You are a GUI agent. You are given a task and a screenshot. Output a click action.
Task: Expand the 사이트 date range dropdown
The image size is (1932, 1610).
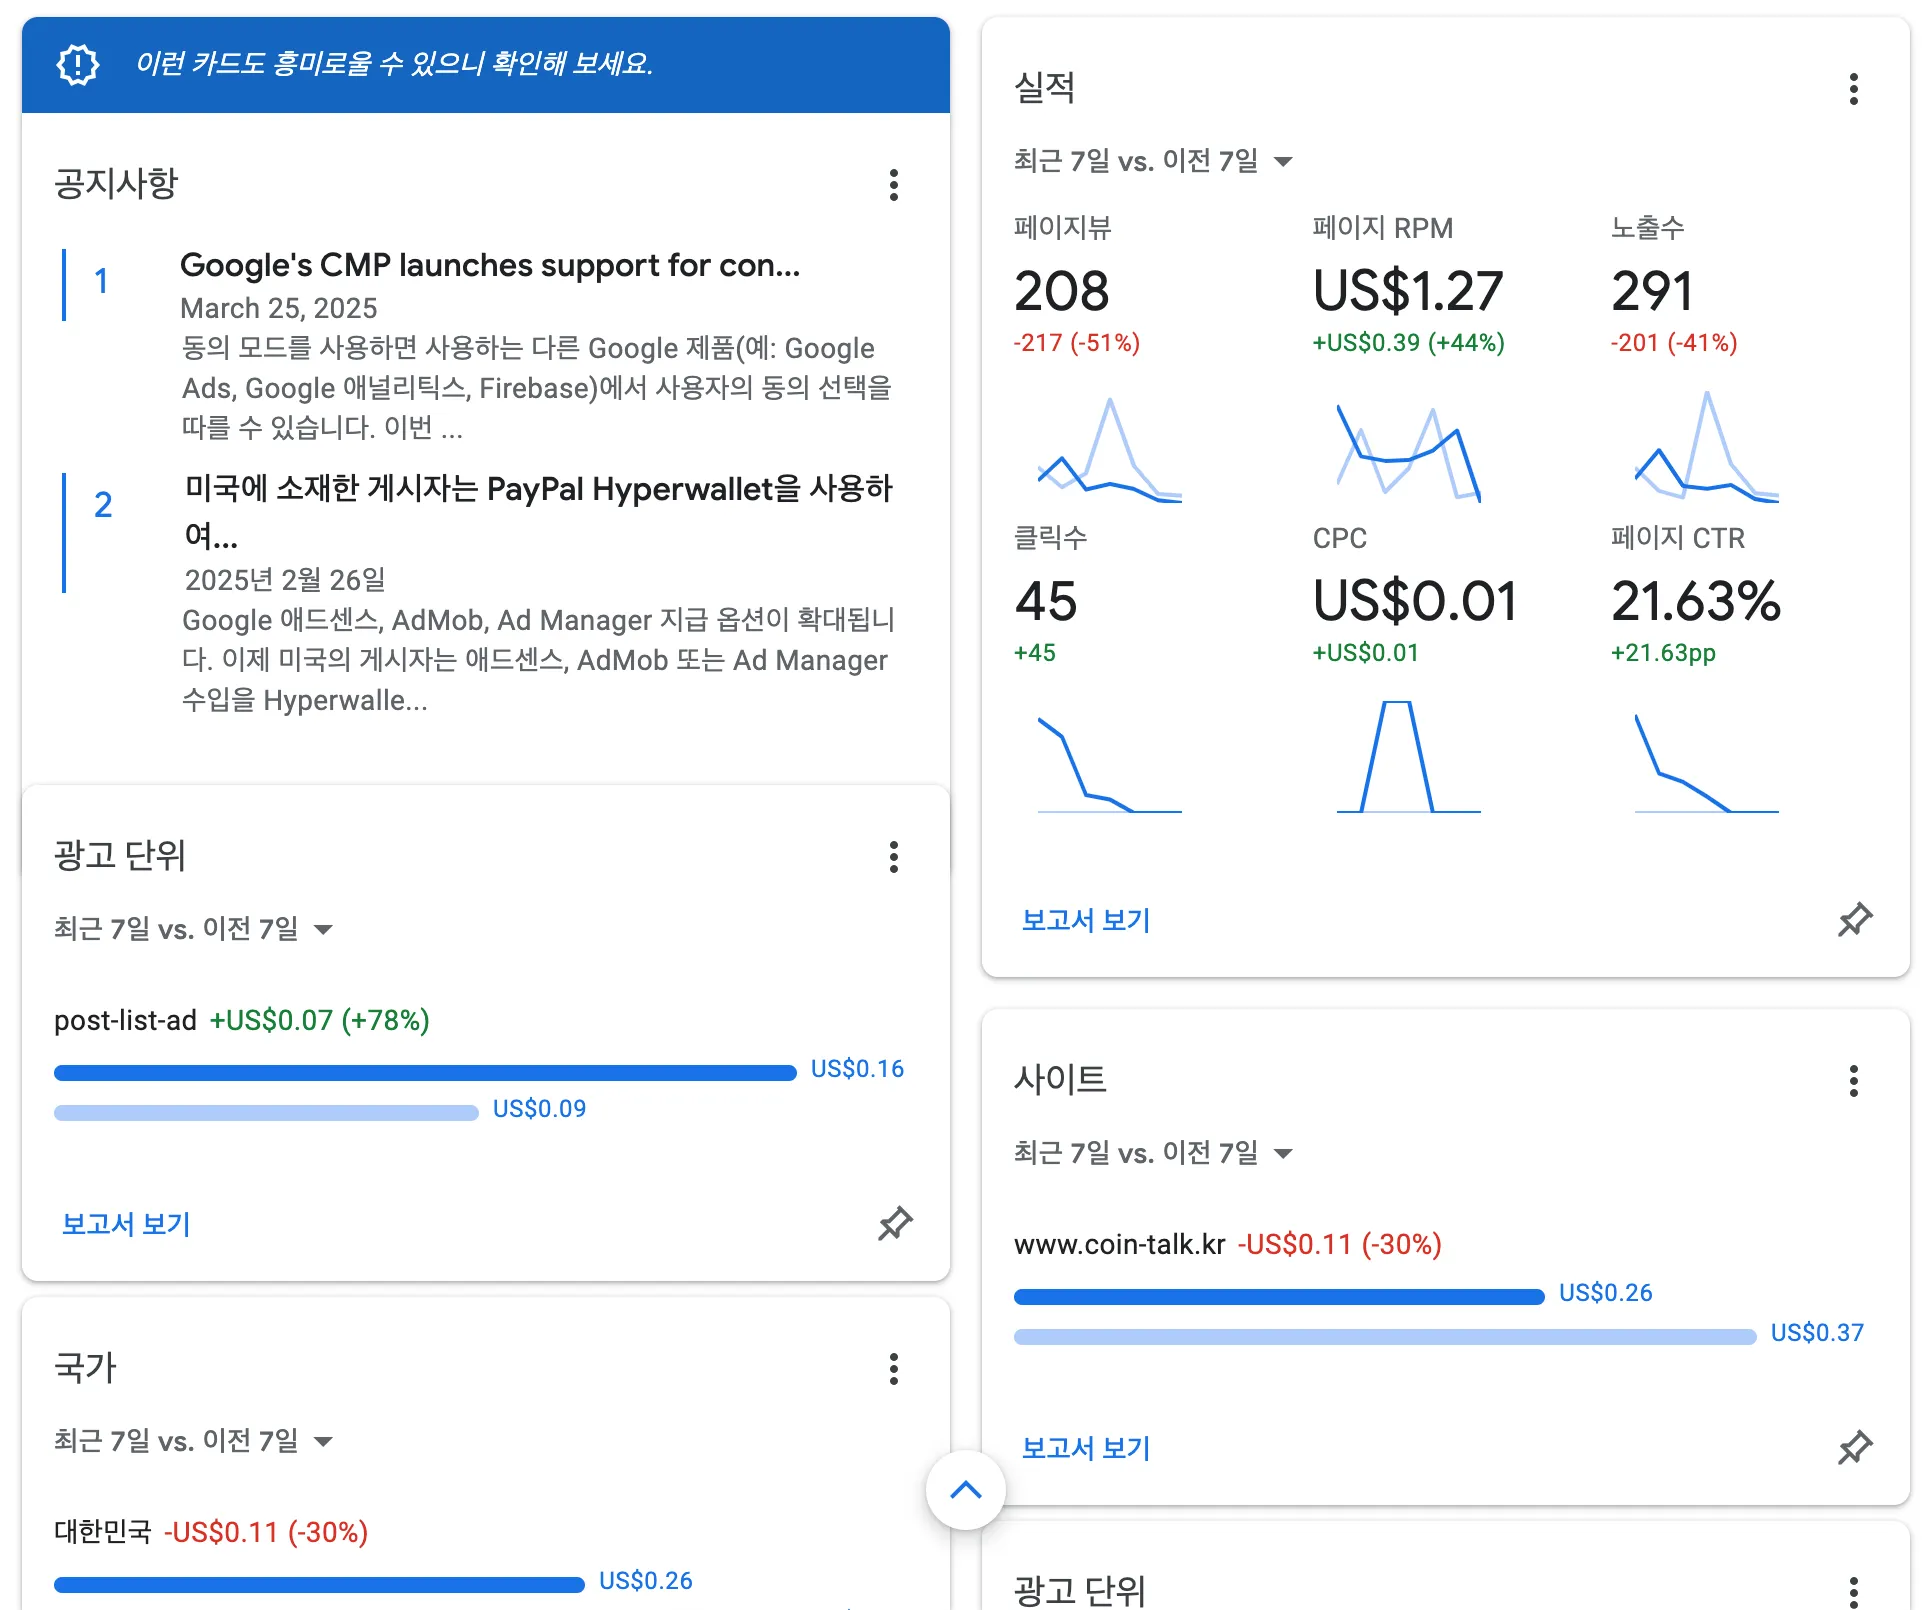coord(1153,1153)
